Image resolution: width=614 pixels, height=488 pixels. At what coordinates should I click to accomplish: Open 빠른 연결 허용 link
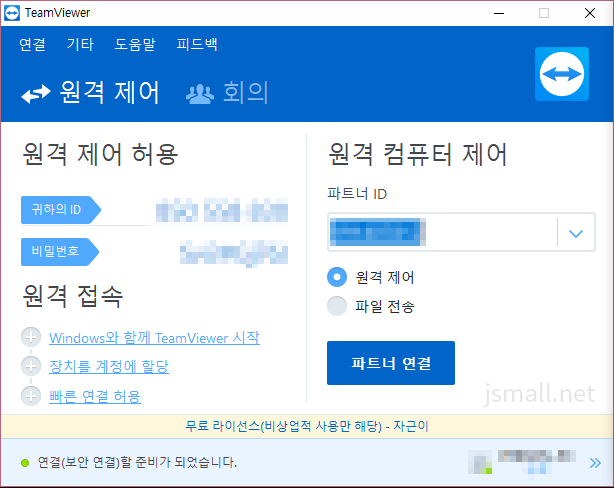[95, 396]
